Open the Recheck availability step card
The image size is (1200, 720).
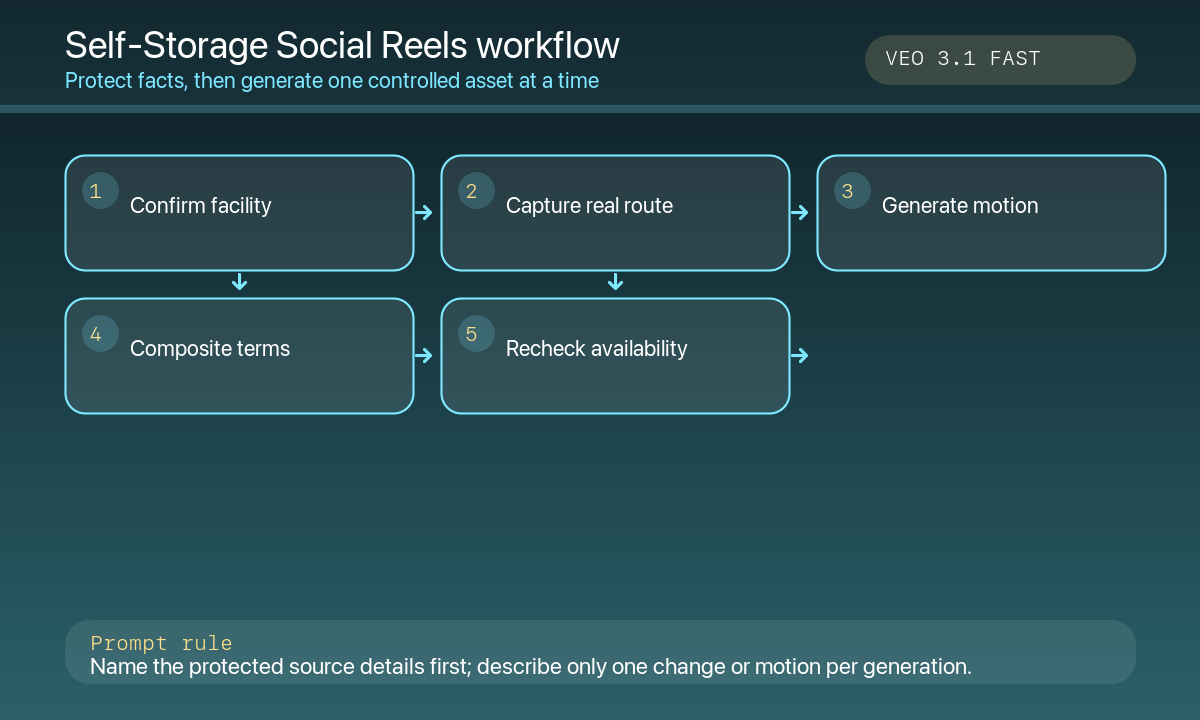point(615,356)
